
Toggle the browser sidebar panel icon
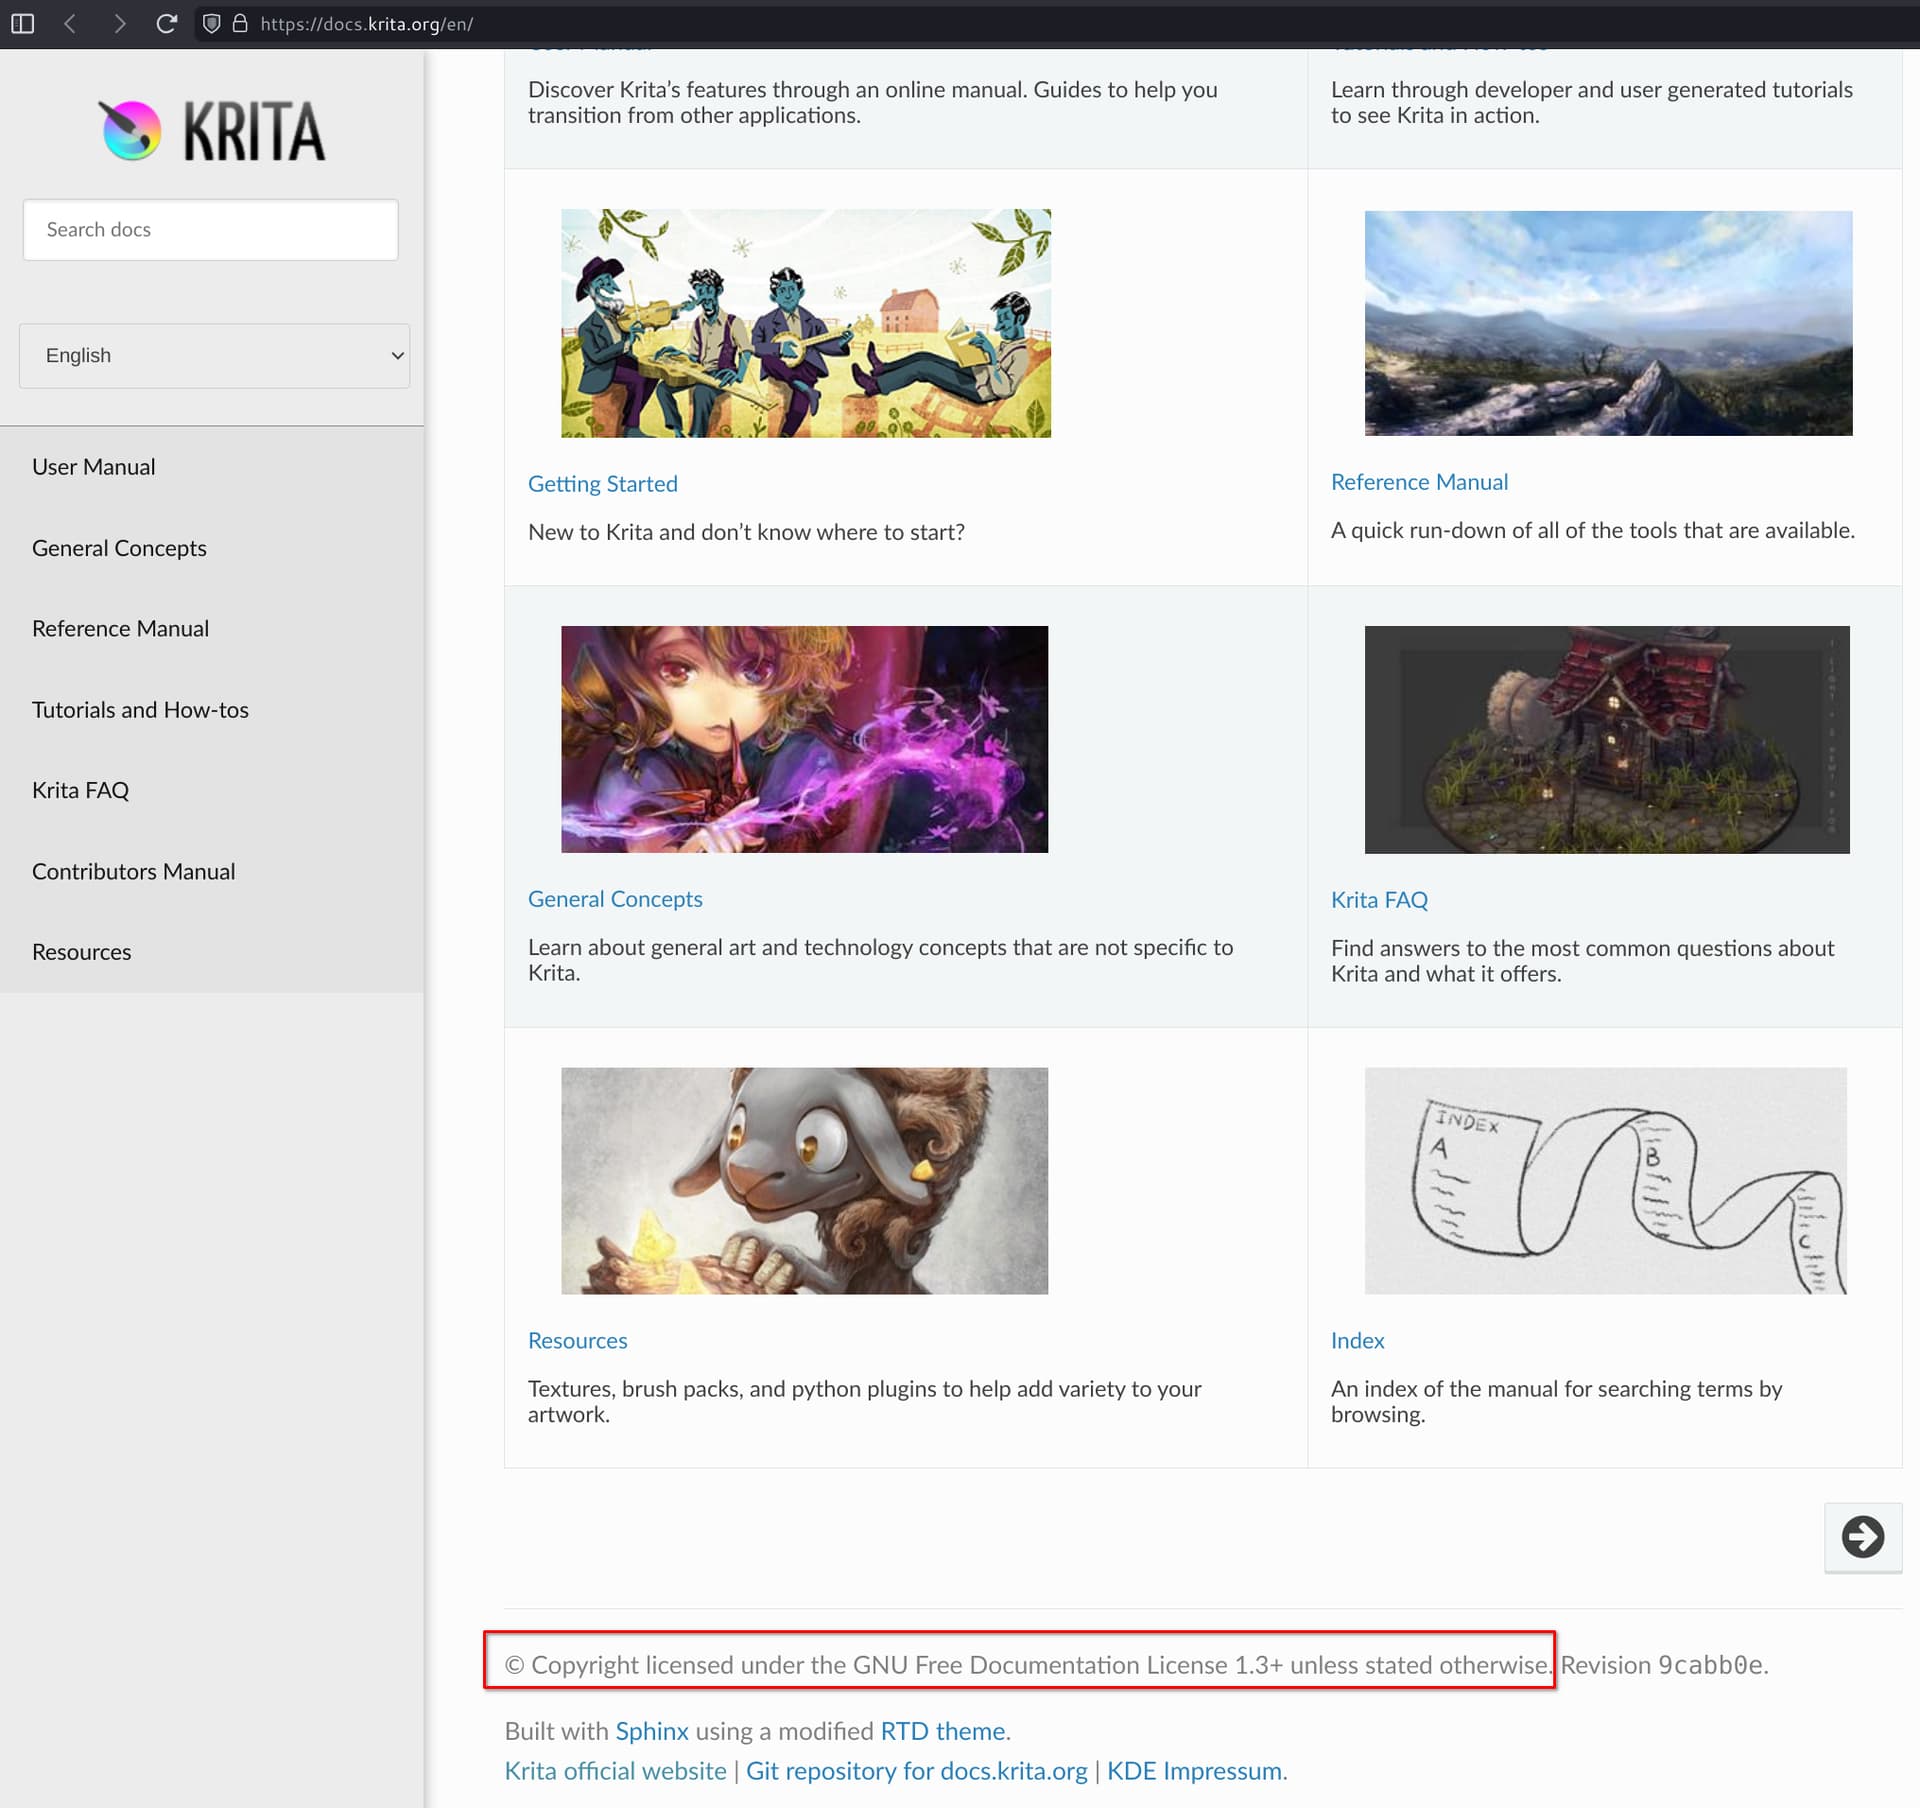[22, 23]
